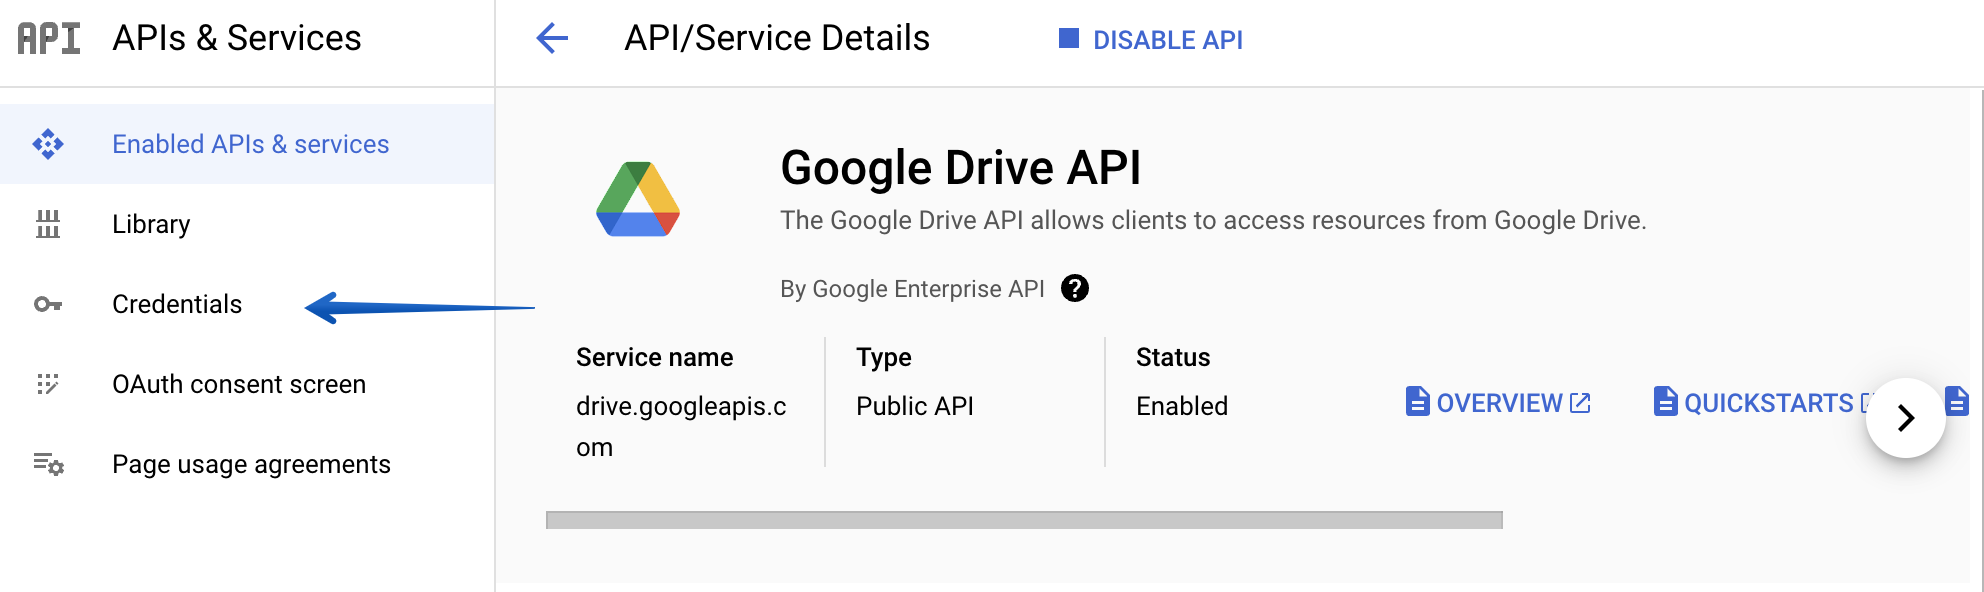
Task: Click the Enabled APIs & services icon
Action: pos(48,144)
